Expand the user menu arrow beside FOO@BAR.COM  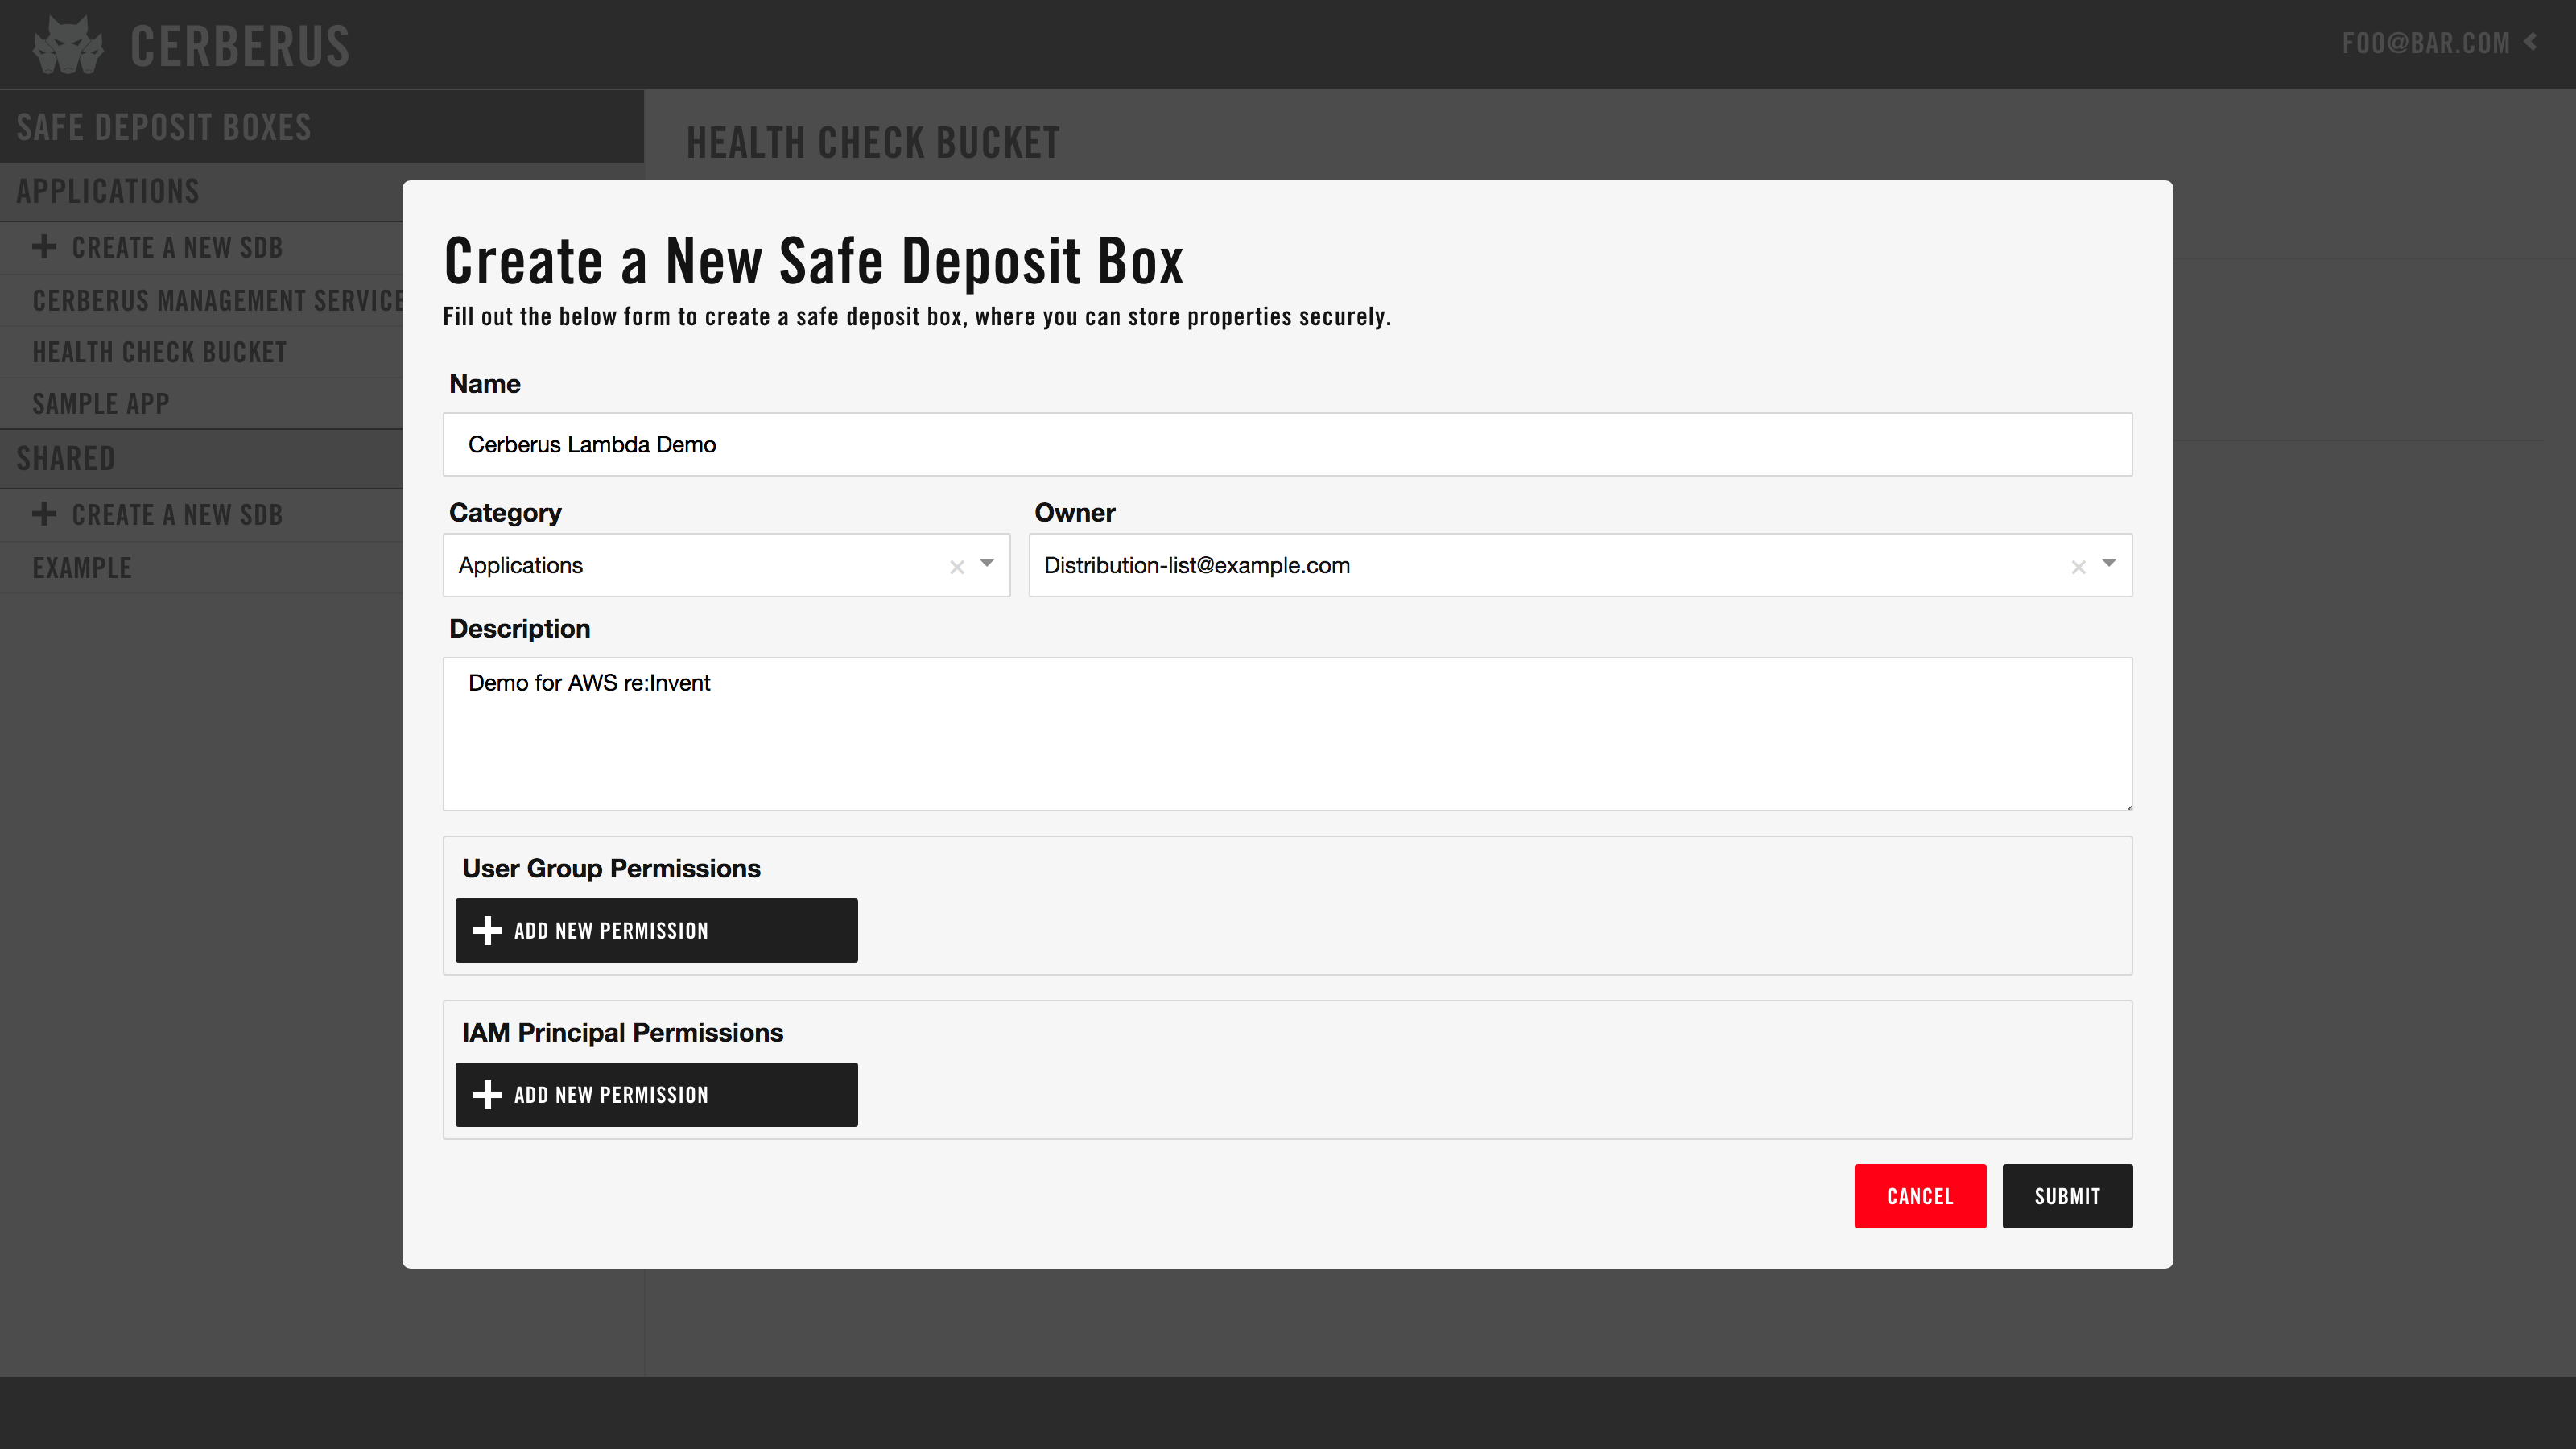point(2531,42)
